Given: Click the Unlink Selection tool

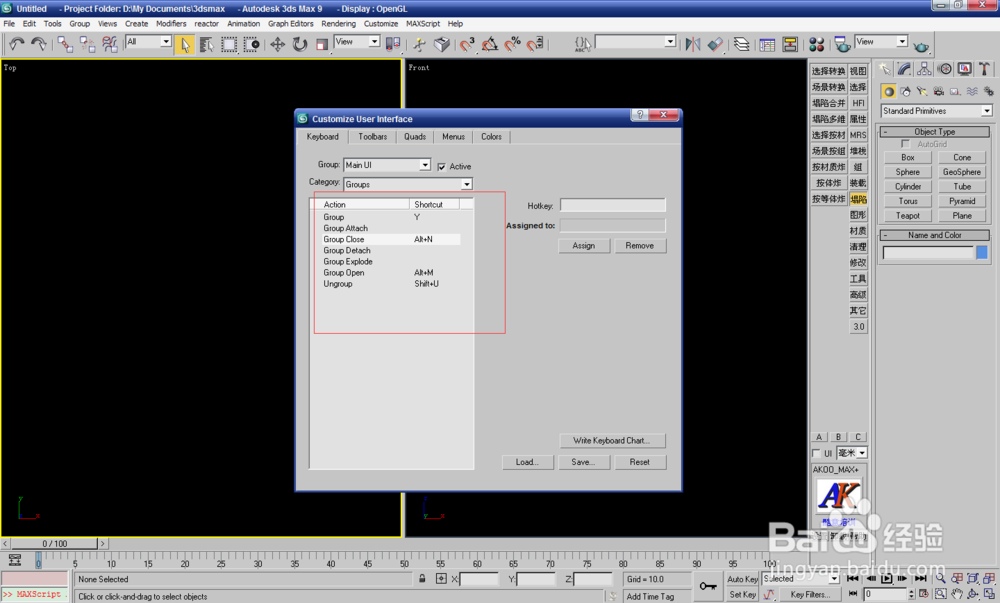Looking at the screenshot, I should [87, 44].
